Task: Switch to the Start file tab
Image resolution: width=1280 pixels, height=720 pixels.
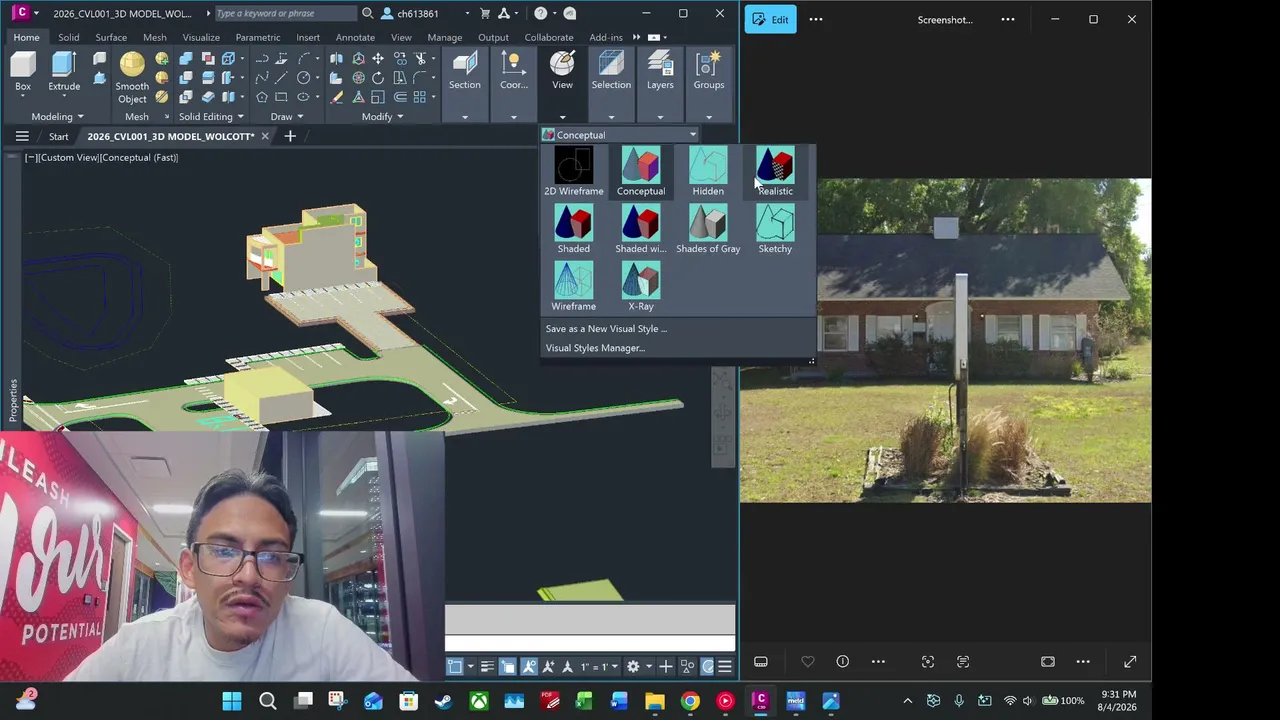Action: [x=59, y=136]
